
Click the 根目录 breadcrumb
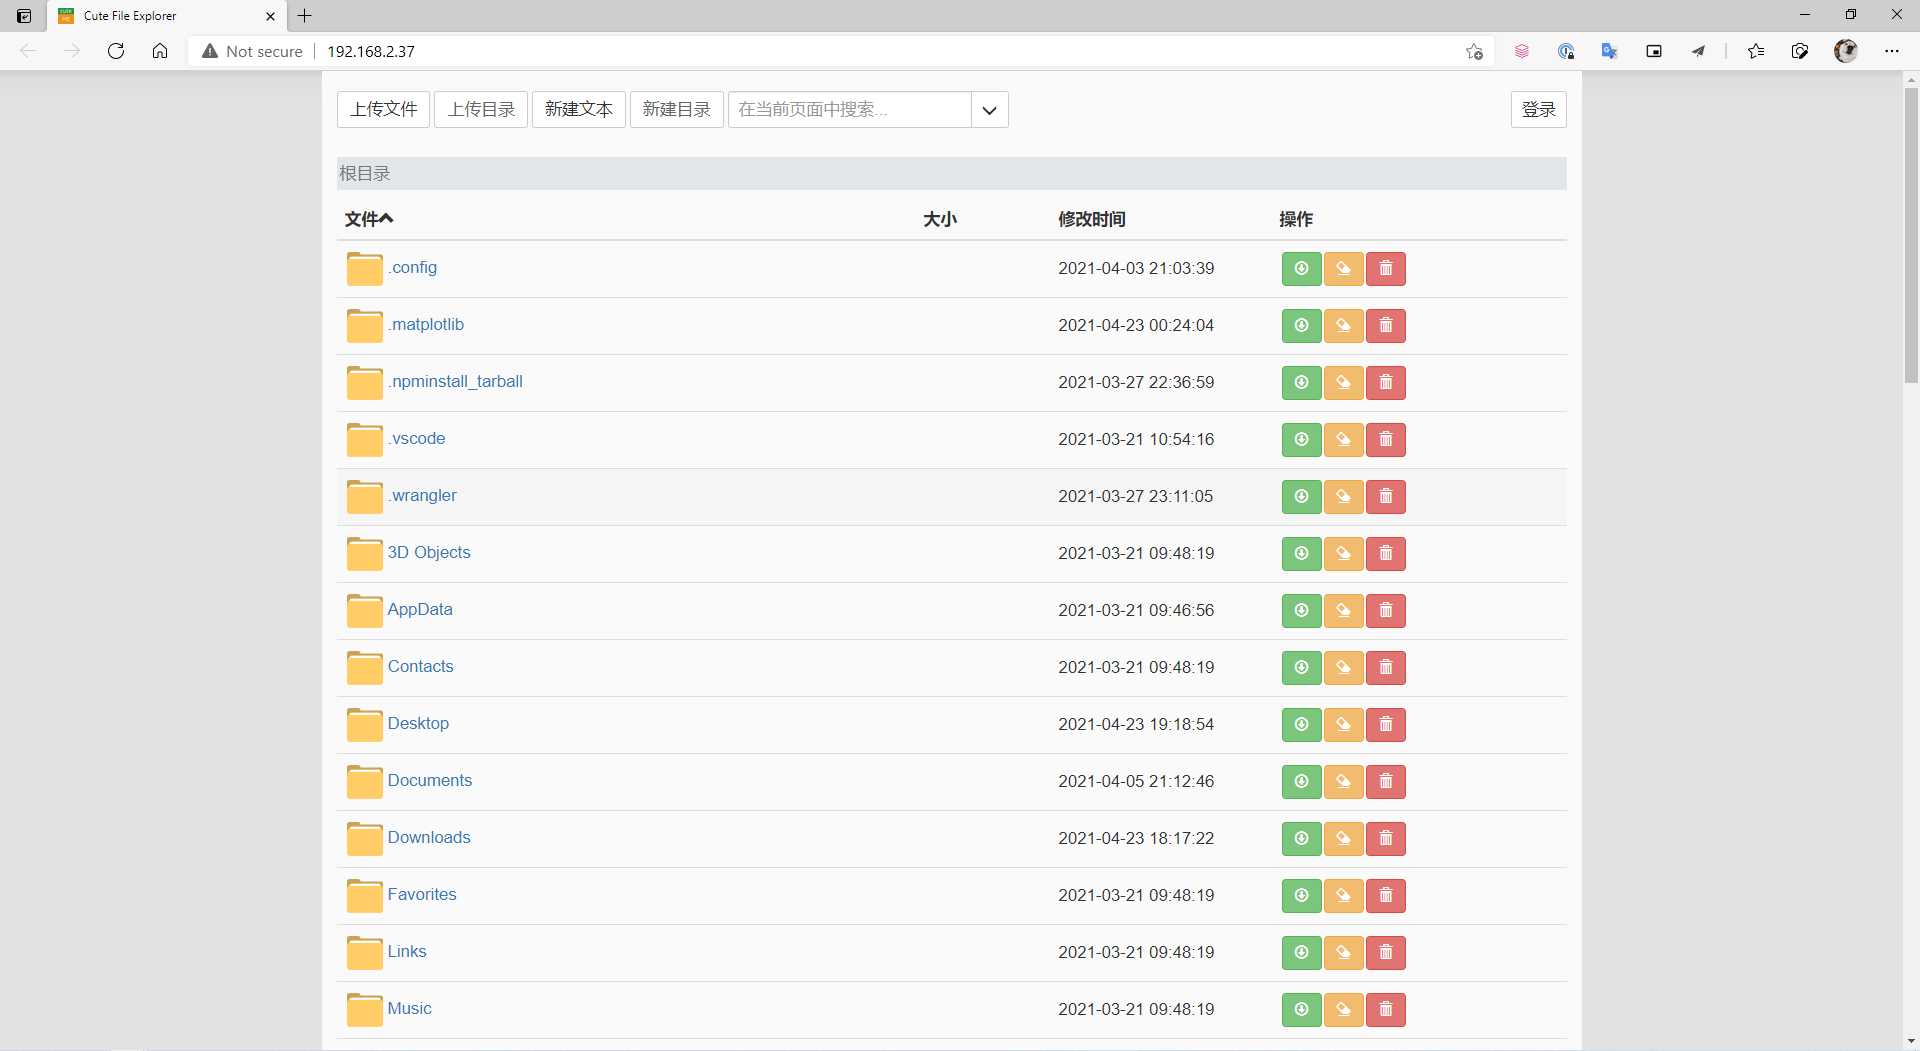365,174
